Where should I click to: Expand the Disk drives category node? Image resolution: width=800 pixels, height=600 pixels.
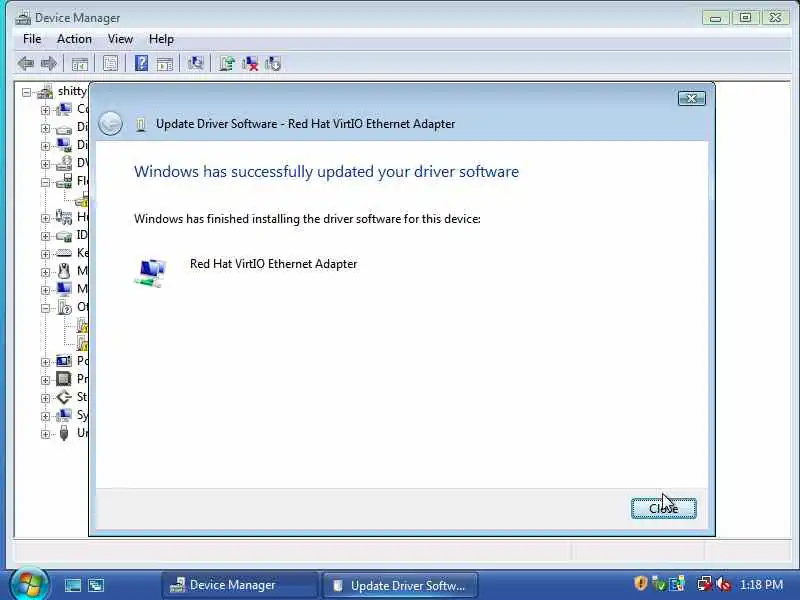(45, 128)
